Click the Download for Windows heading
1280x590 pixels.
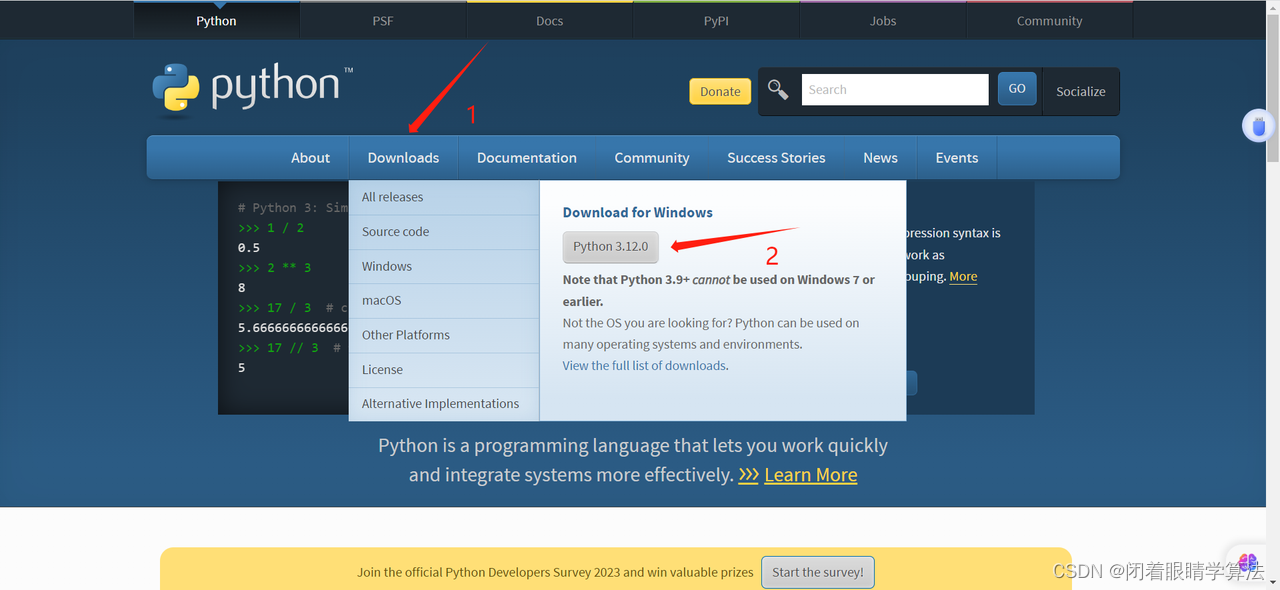pyautogui.click(x=638, y=212)
